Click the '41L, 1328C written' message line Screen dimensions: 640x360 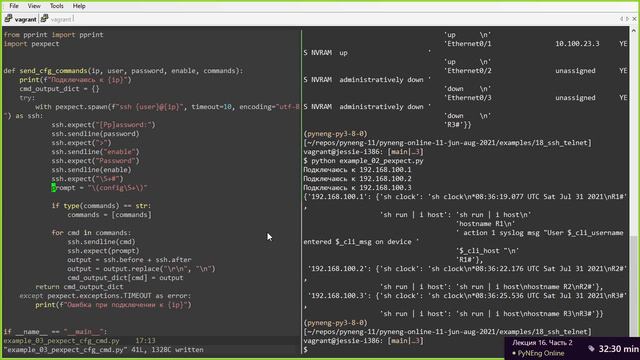104,350
